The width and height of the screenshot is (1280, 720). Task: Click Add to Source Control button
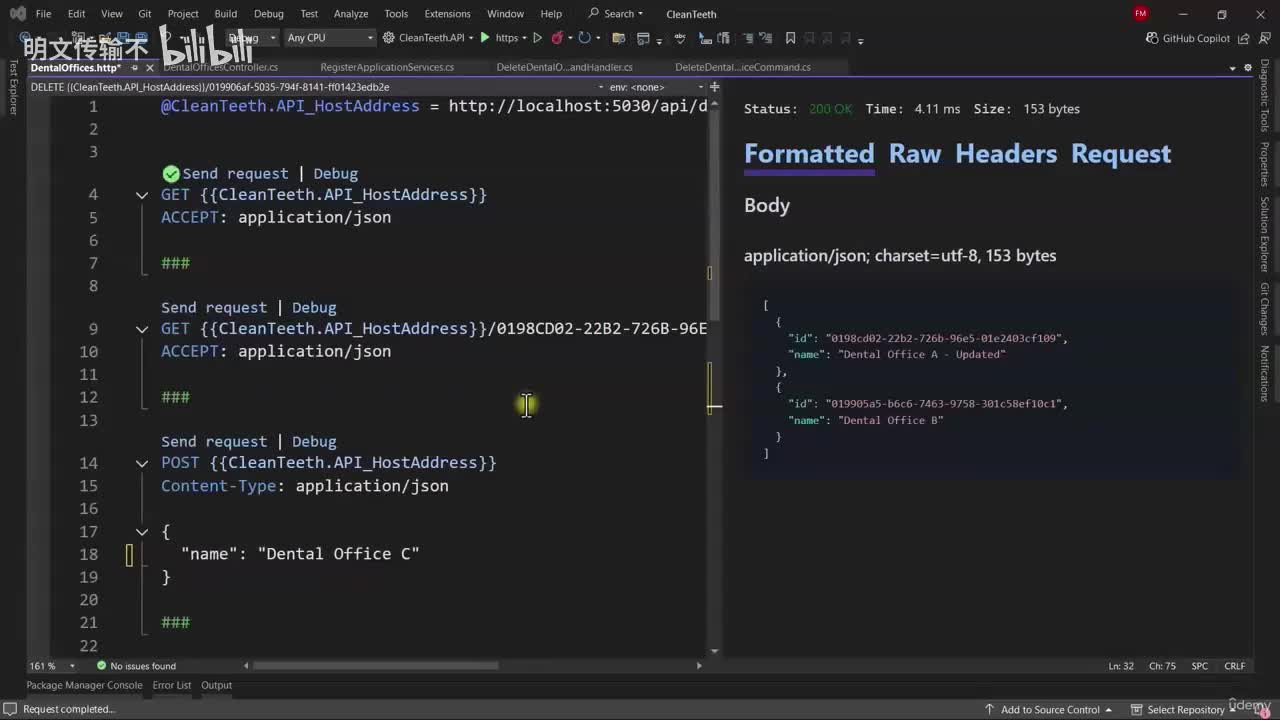[x=1049, y=709]
